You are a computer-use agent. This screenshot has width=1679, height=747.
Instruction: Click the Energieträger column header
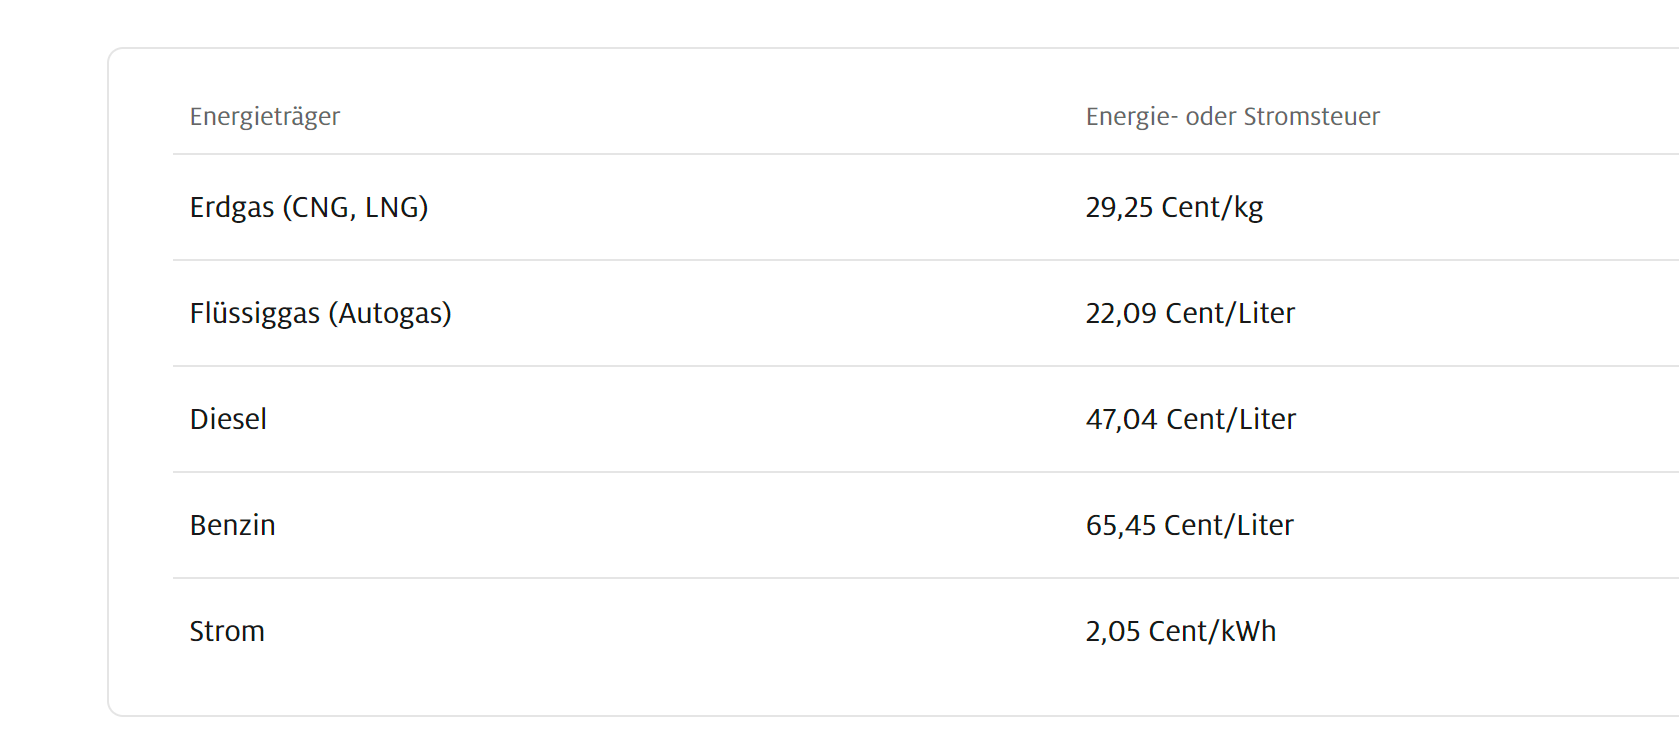(x=265, y=117)
